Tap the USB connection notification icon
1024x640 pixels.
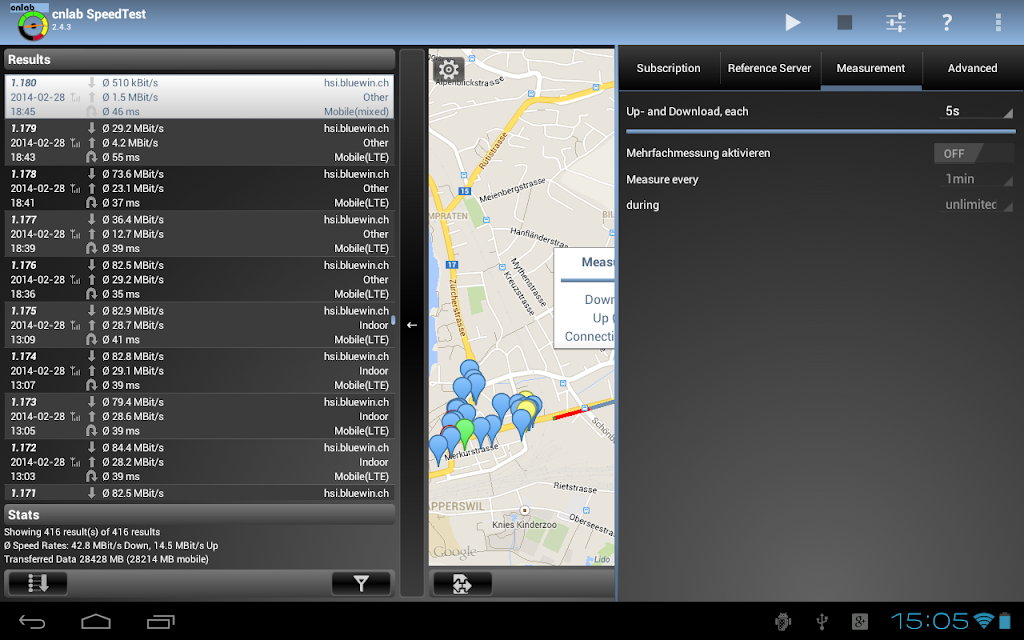(822, 622)
